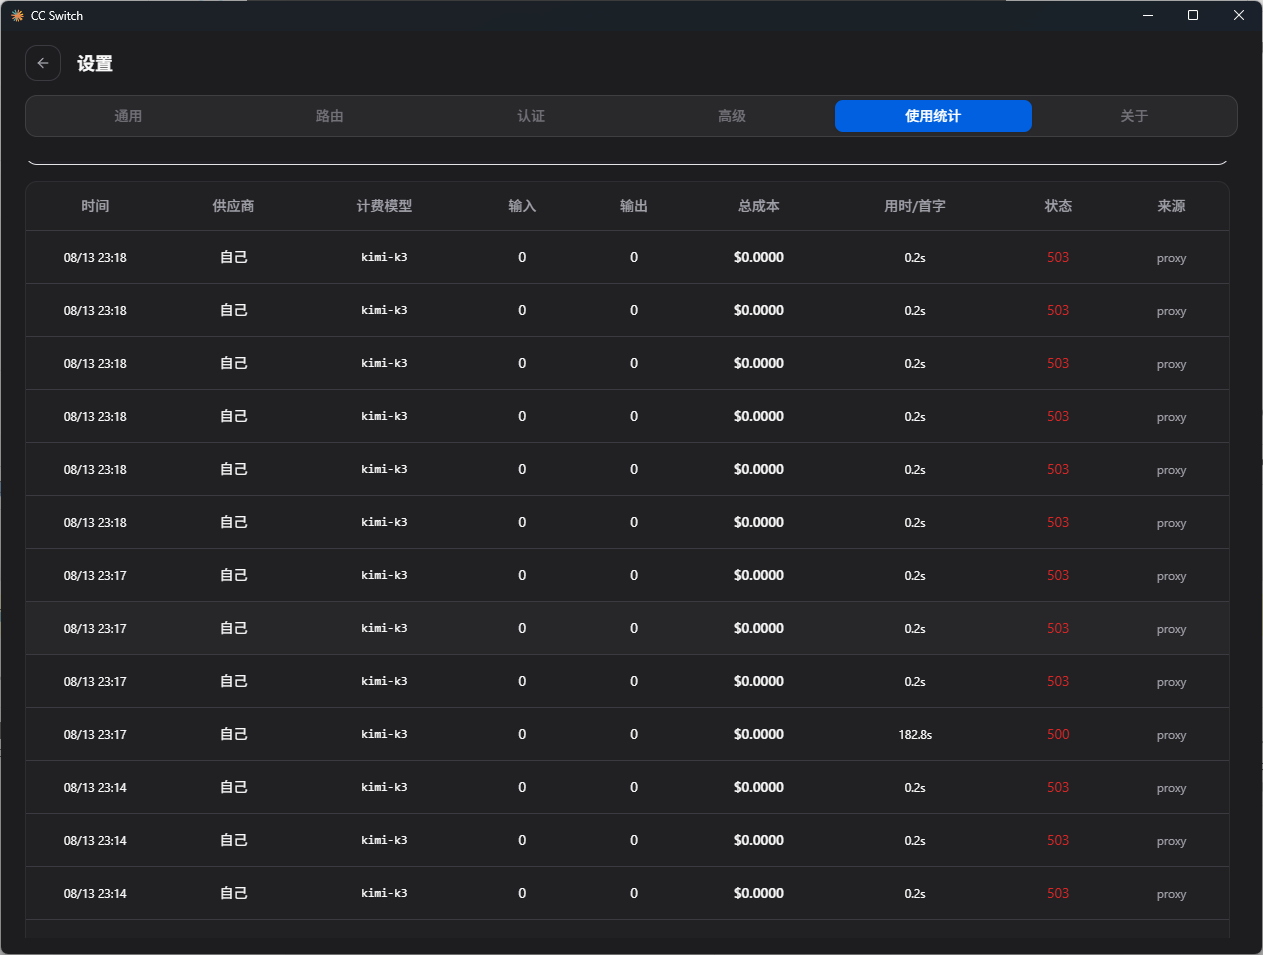Select the 使用统计 tab
This screenshot has height=955, width=1263.
point(933,116)
